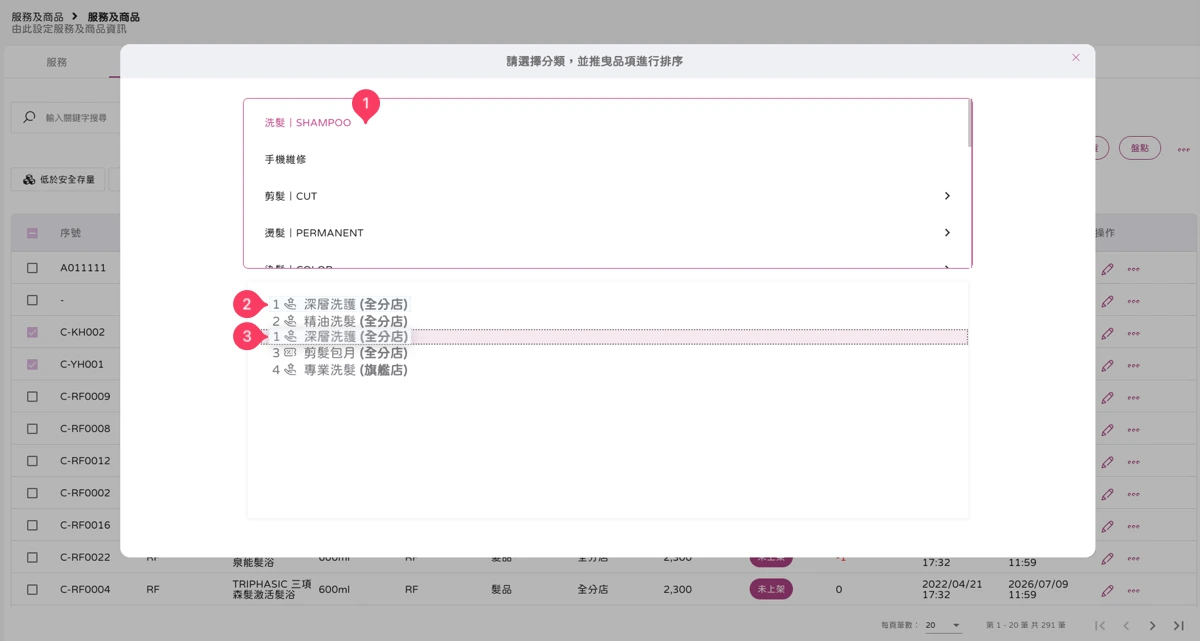1200x641 pixels.
Task: Check the box for background row C-RF0009
Action: pos(32,396)
